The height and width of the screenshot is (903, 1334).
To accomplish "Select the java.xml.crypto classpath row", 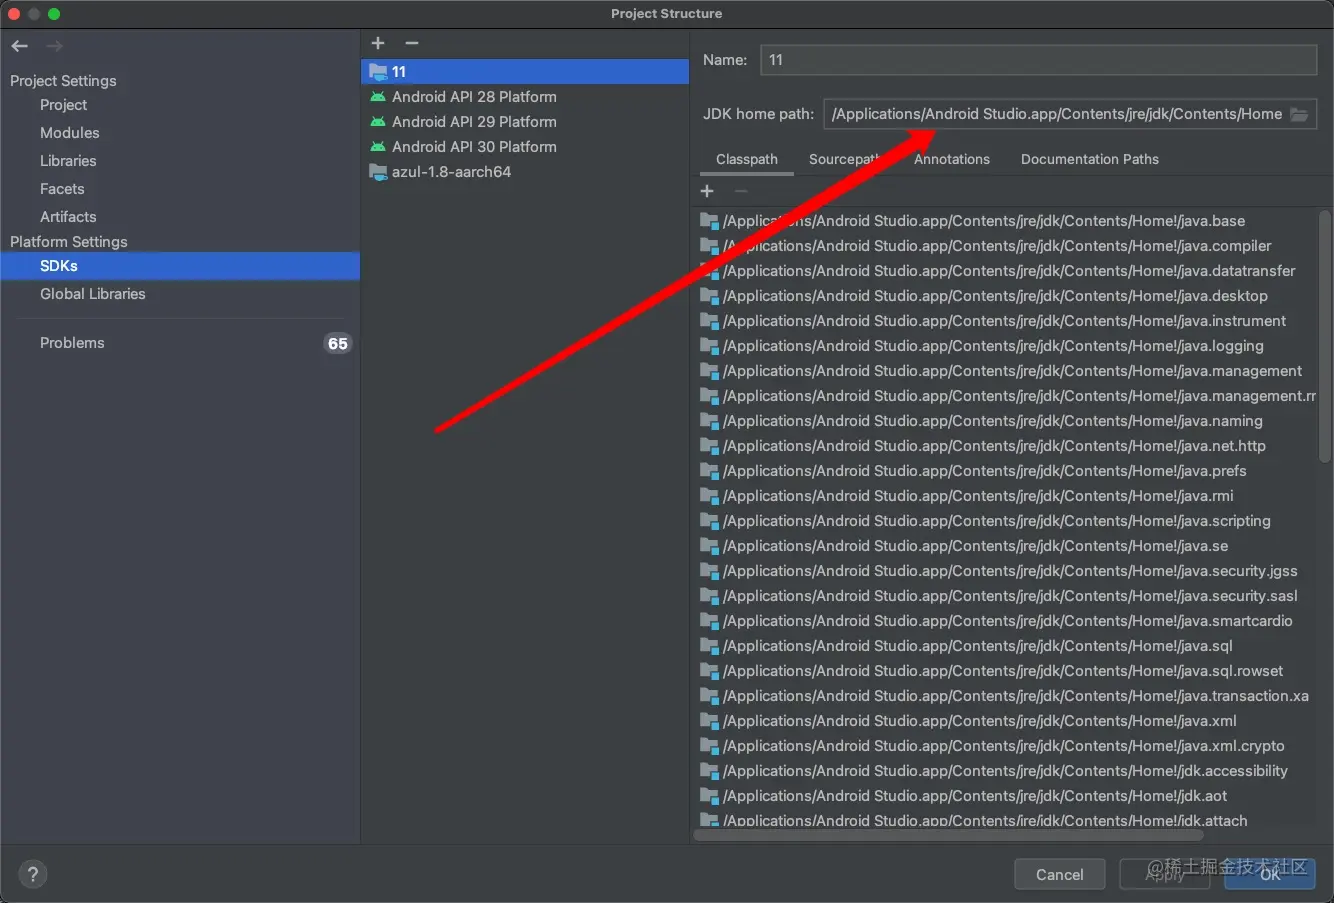I will click(x=1005, y=746).
